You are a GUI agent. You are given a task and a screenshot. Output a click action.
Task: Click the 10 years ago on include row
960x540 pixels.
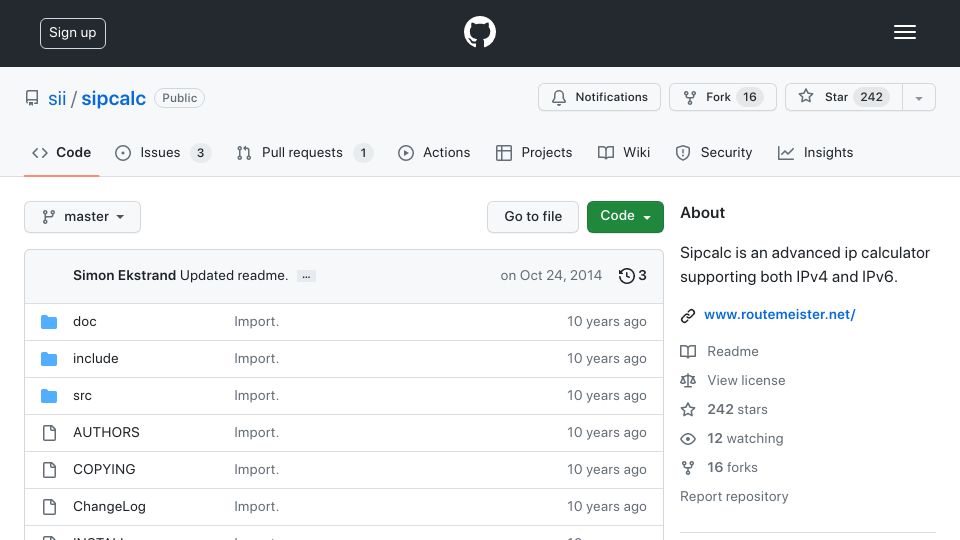[607, 358]
